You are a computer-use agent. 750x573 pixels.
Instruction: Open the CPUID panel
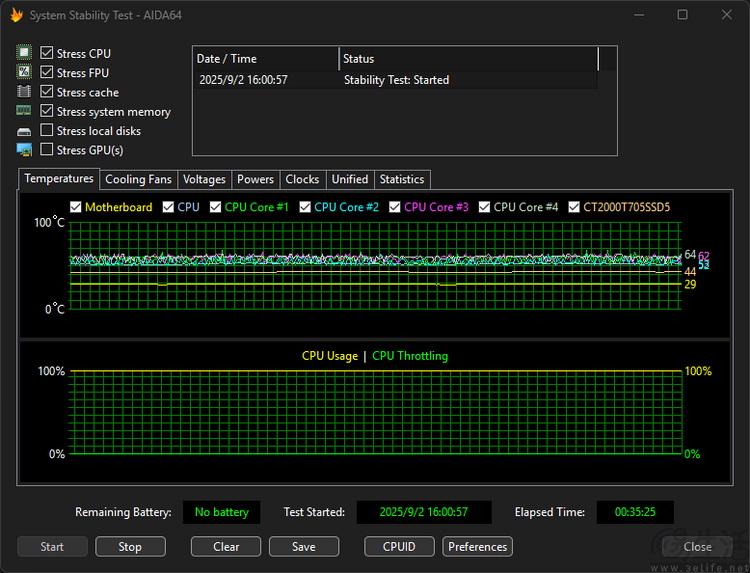coord(399,547)
